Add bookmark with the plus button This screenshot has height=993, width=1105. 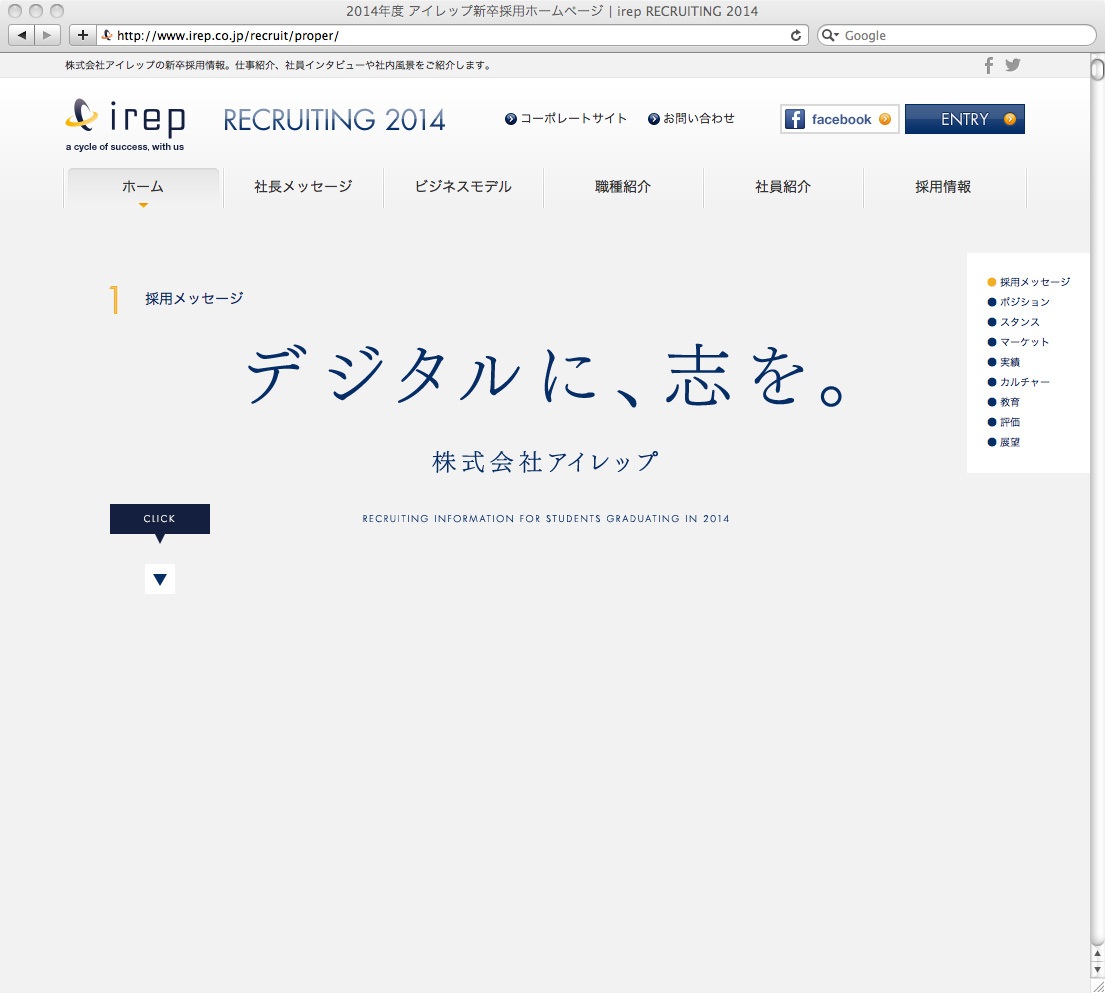point(82,35)
